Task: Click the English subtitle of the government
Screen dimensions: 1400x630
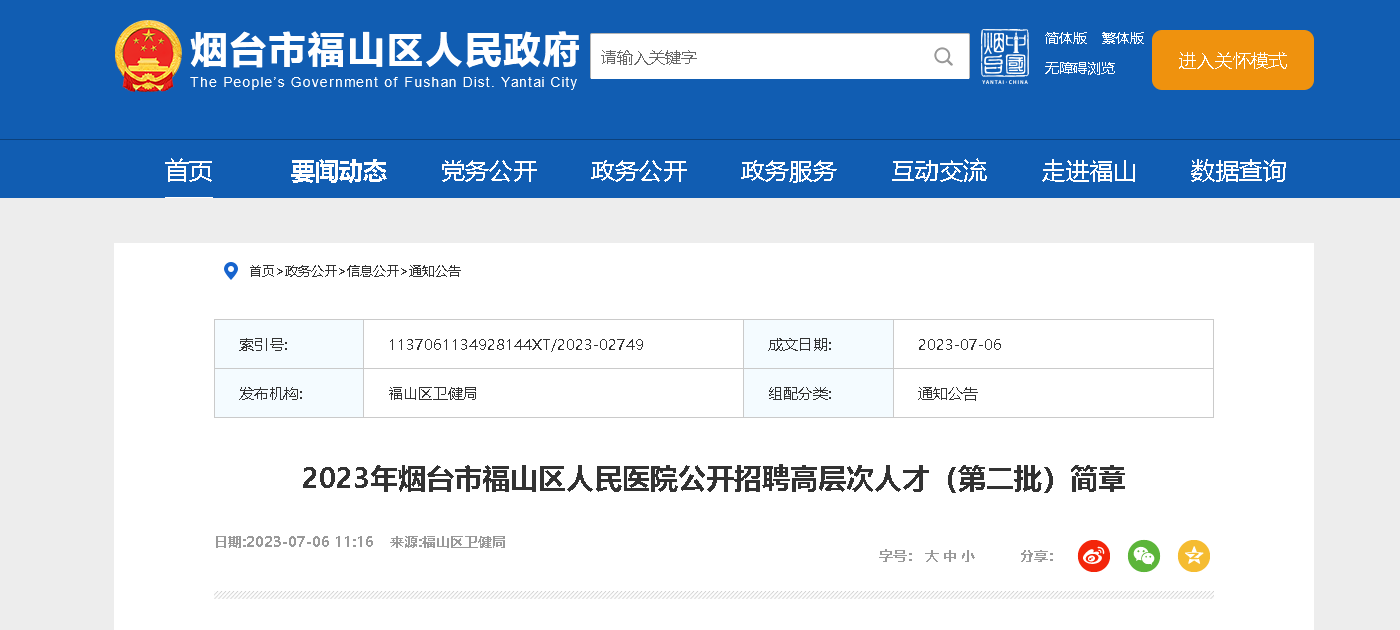Action: [384, 82]
